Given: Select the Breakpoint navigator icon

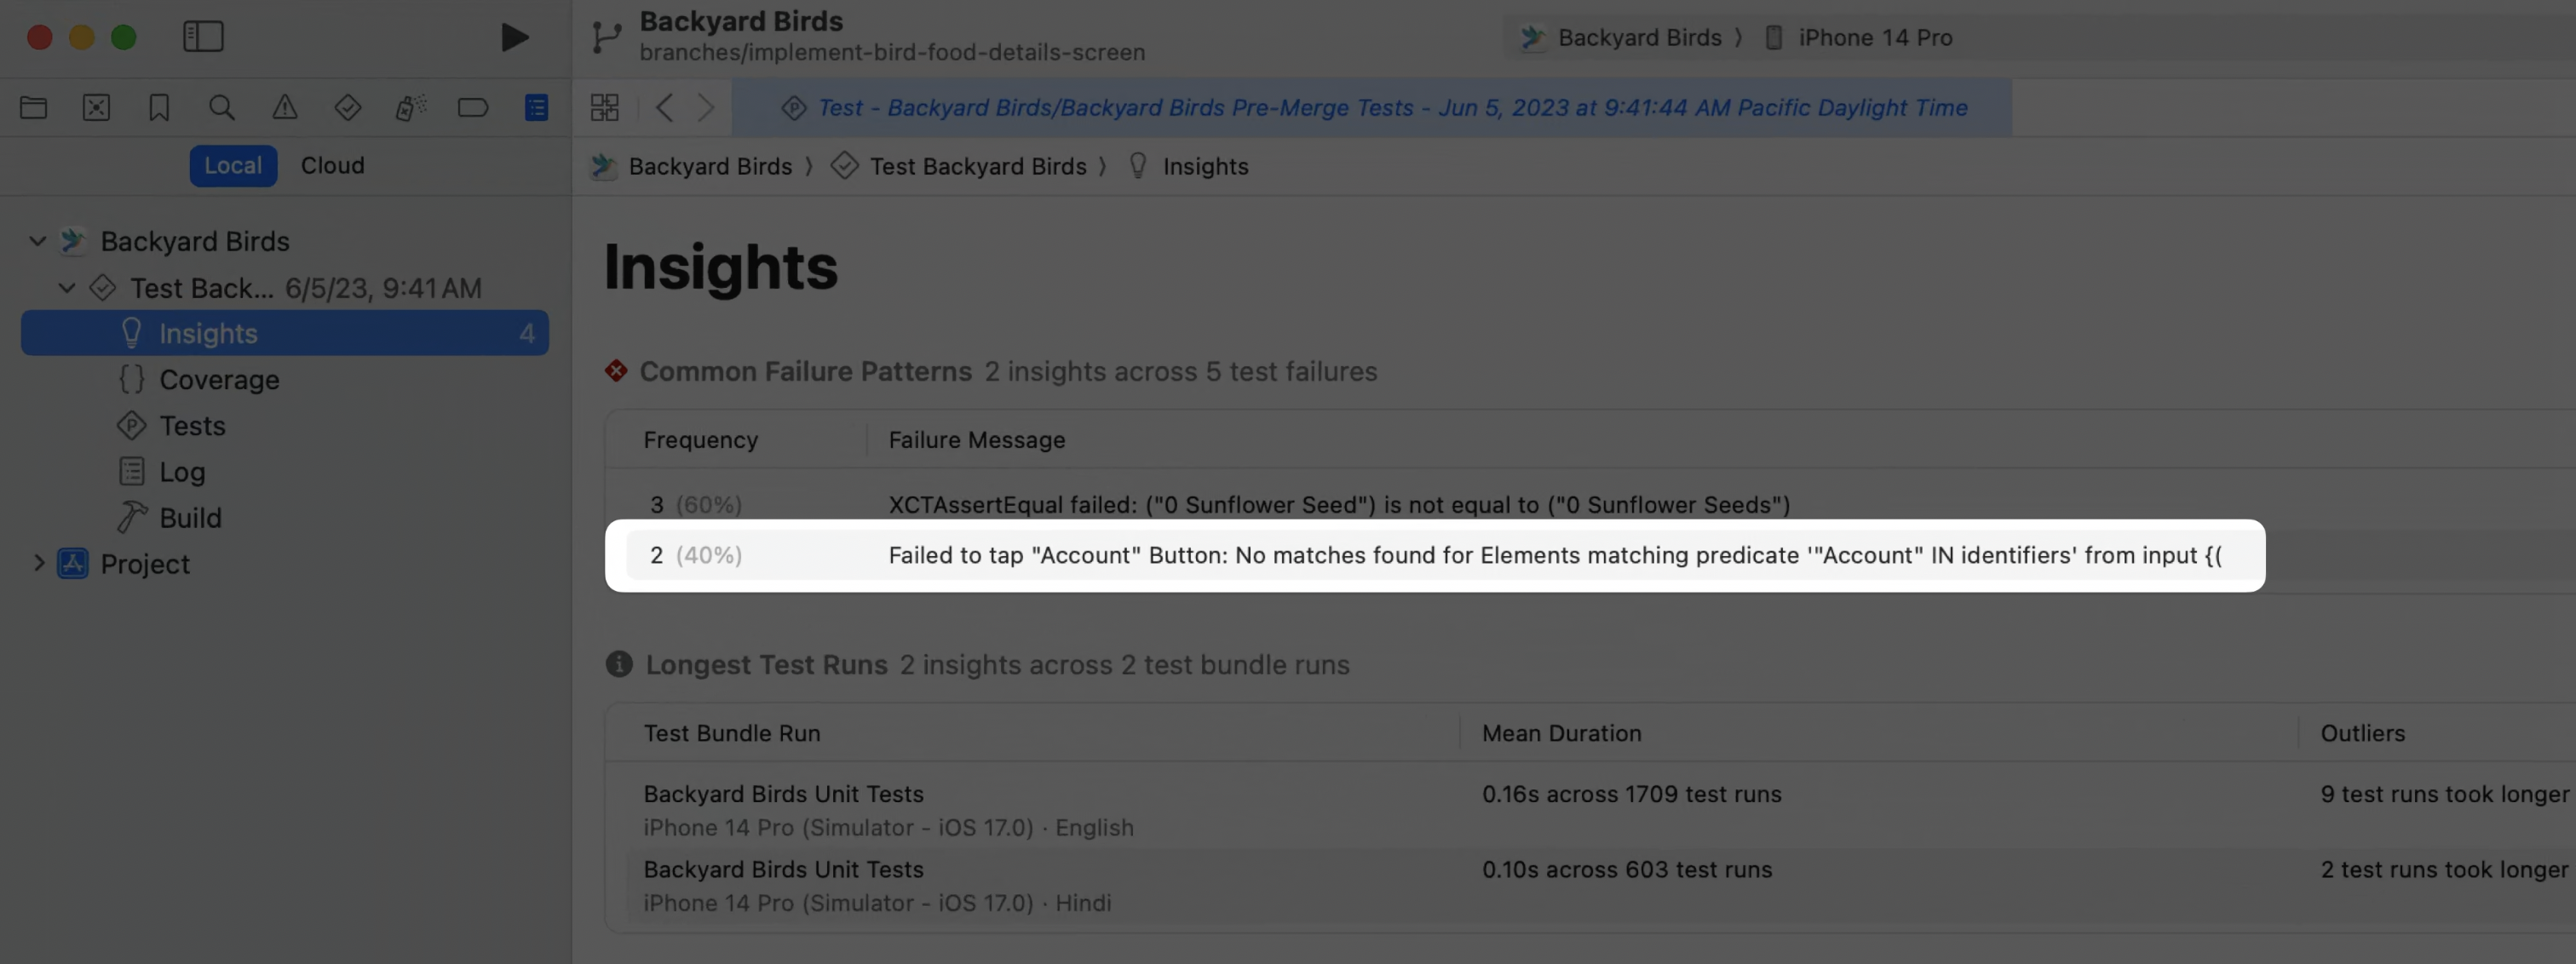Looking at the screenshot, I should click(x=473, y=107).
